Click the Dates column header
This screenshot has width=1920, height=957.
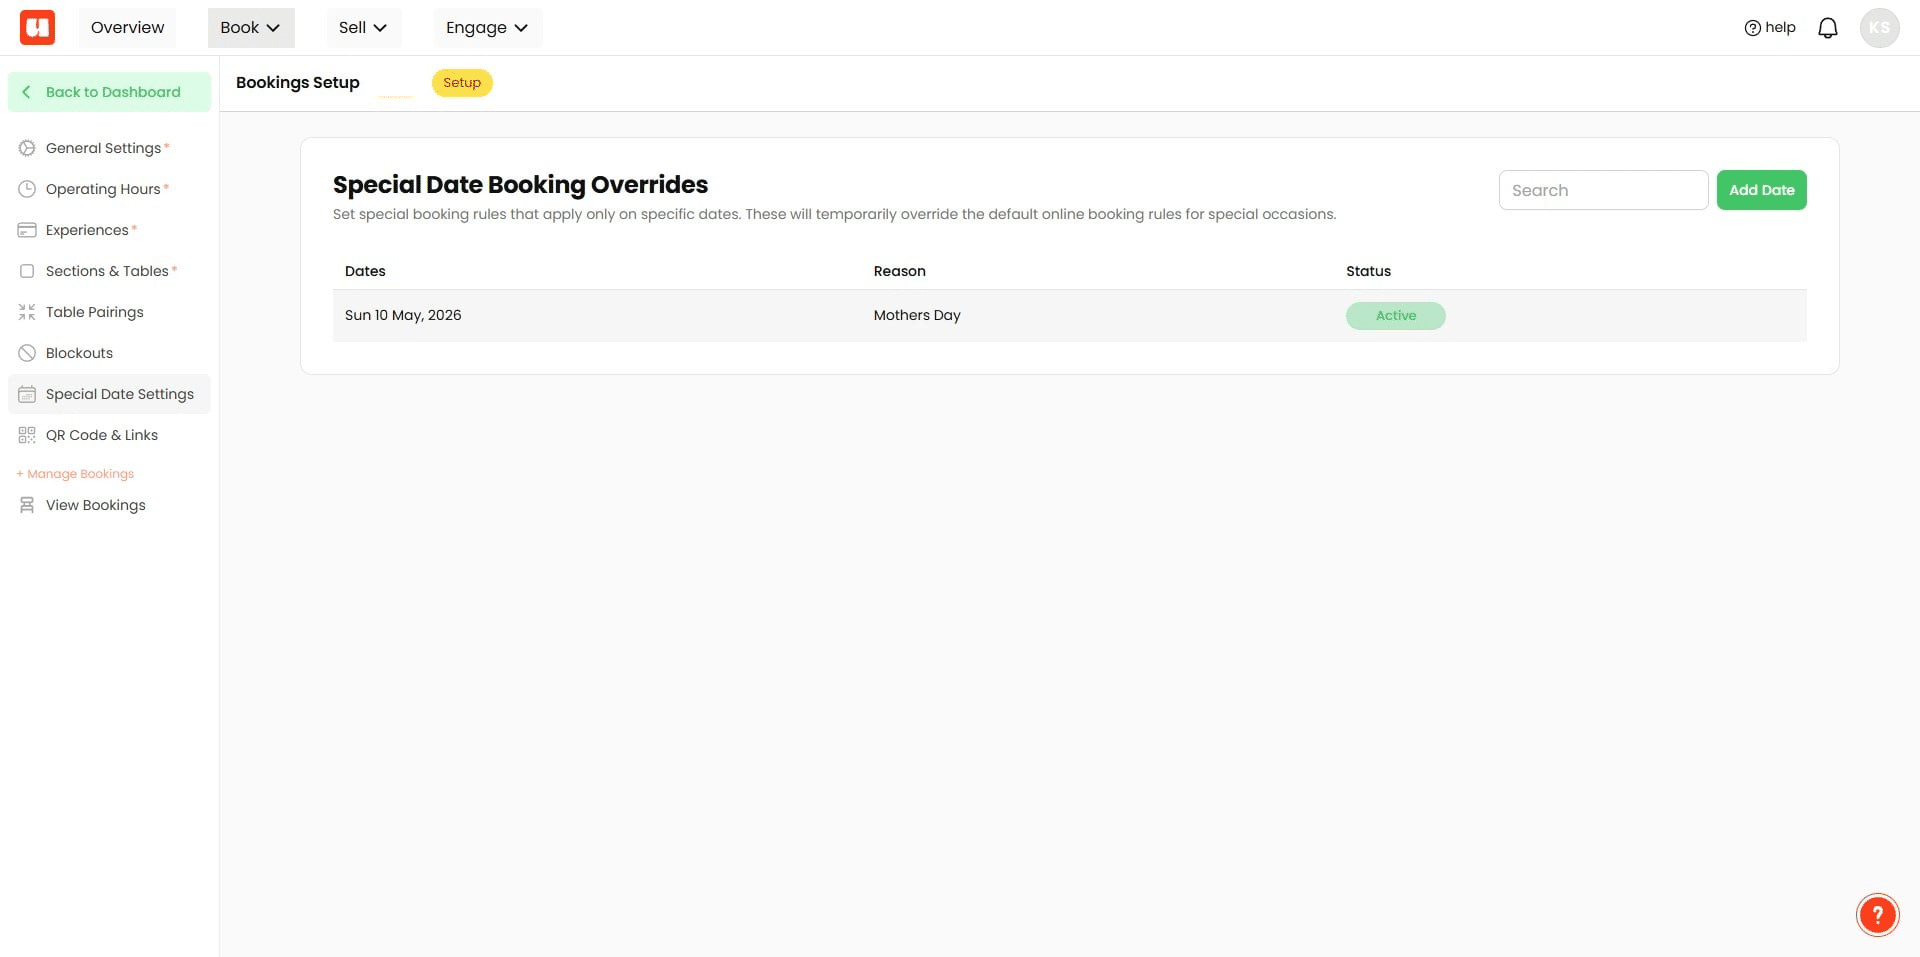click(365, 271)
